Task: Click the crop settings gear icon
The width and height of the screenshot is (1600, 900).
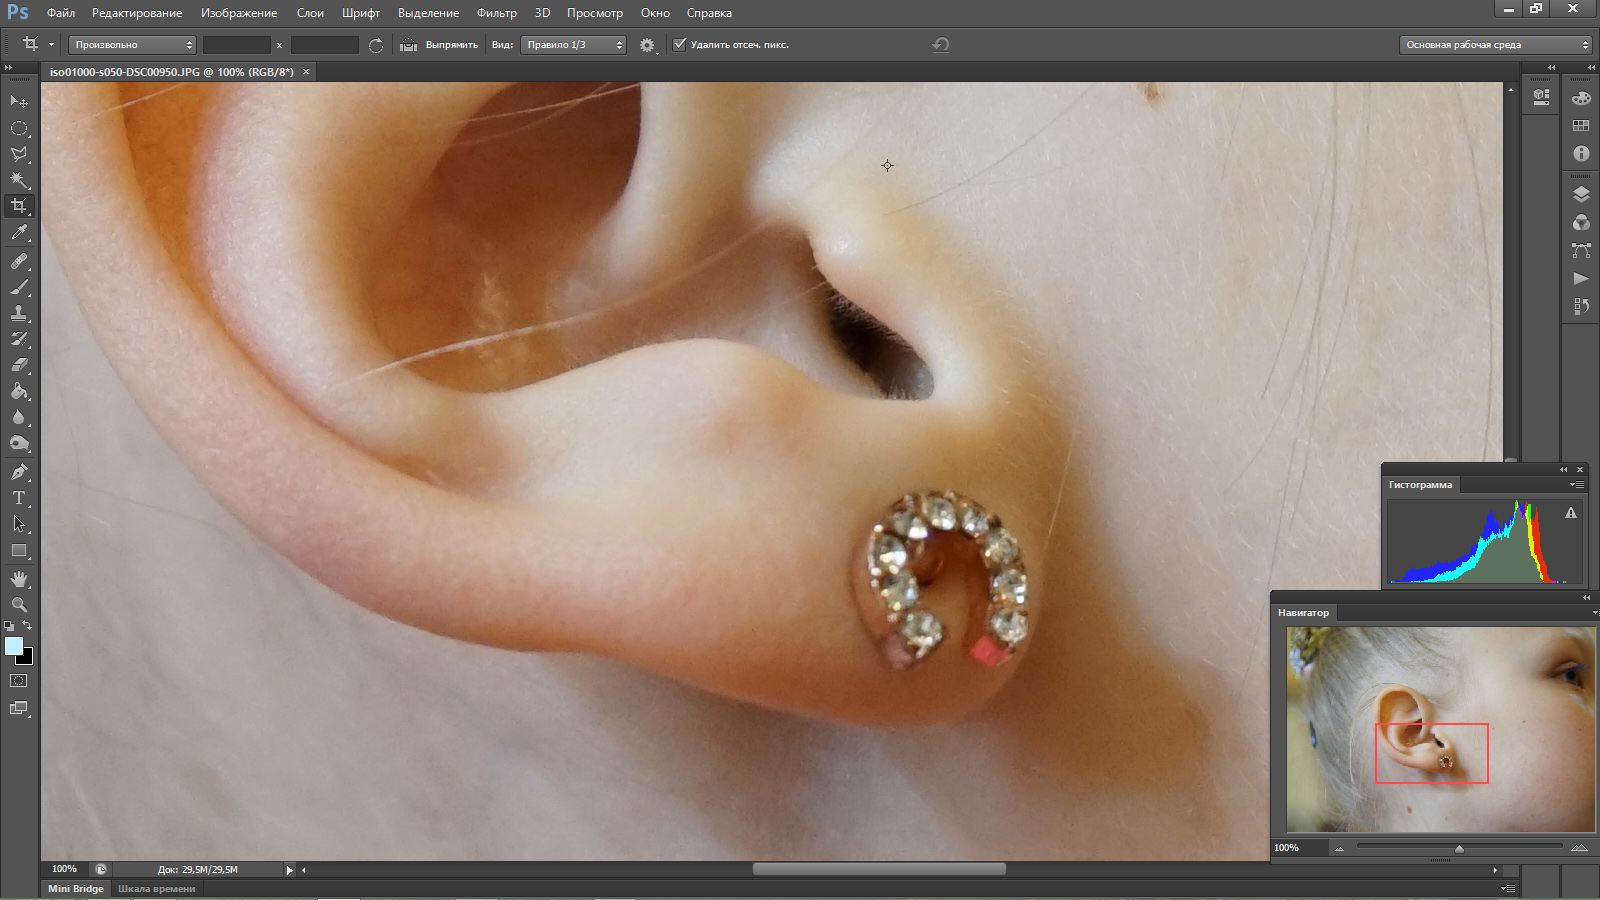Action: [647, 45]
